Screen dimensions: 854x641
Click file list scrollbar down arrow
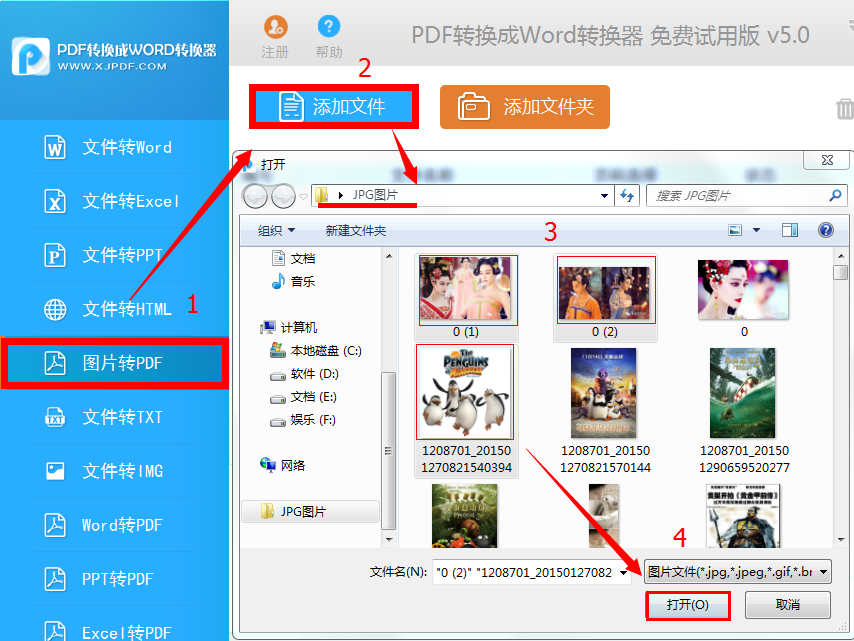coord(840,540)
